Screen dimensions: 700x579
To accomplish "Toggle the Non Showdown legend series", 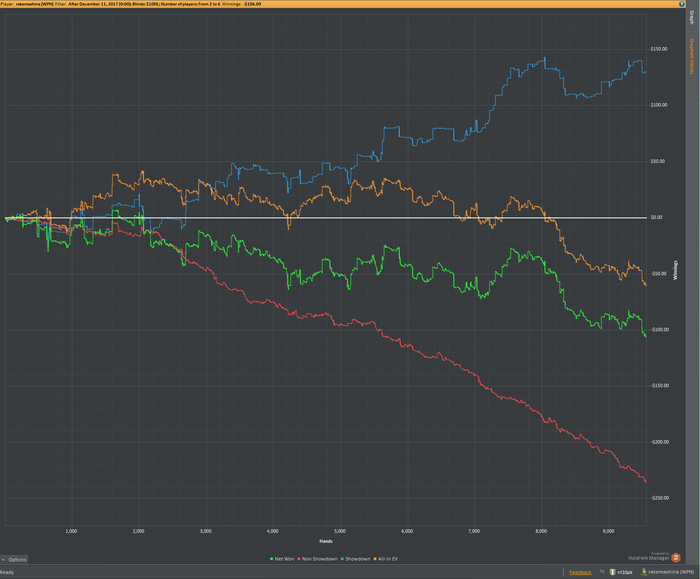I will pyautogui.click(x=317, y=559).
